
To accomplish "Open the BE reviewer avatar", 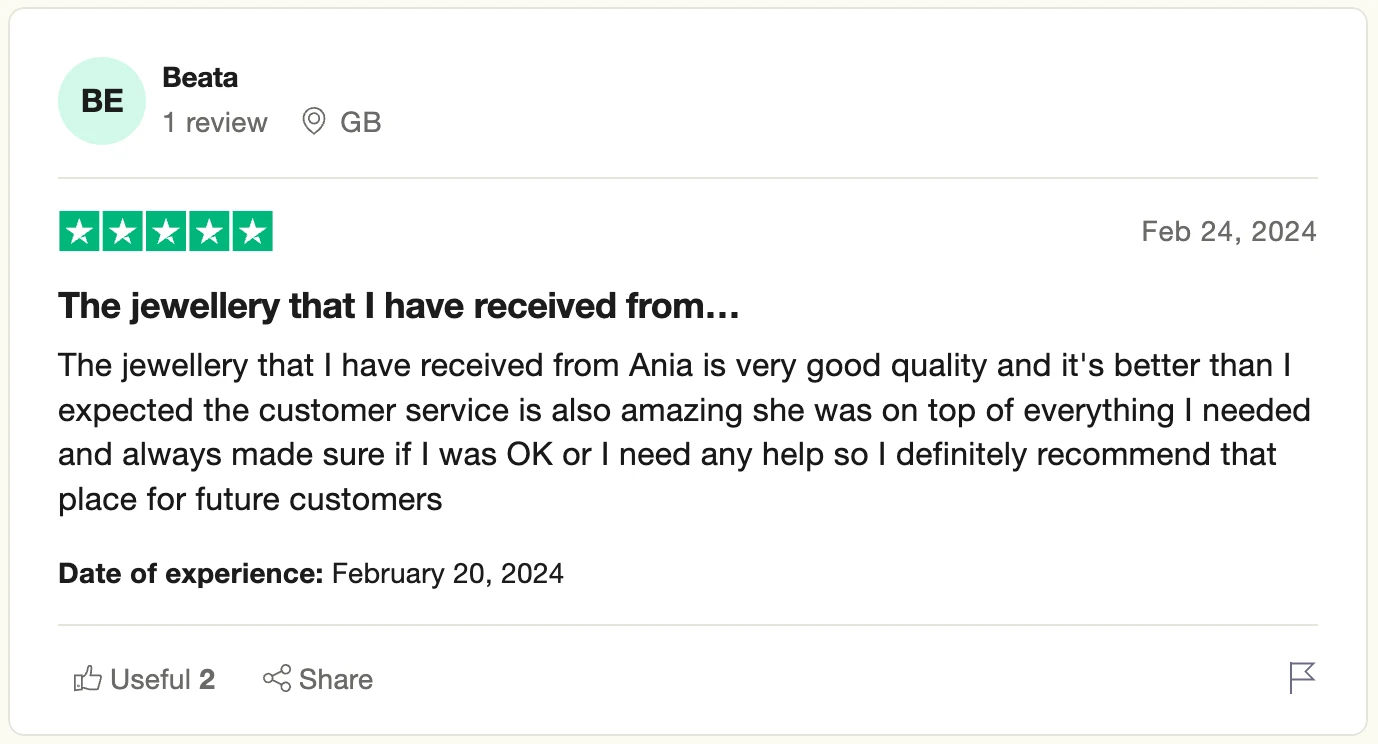I will pos(102,101).
